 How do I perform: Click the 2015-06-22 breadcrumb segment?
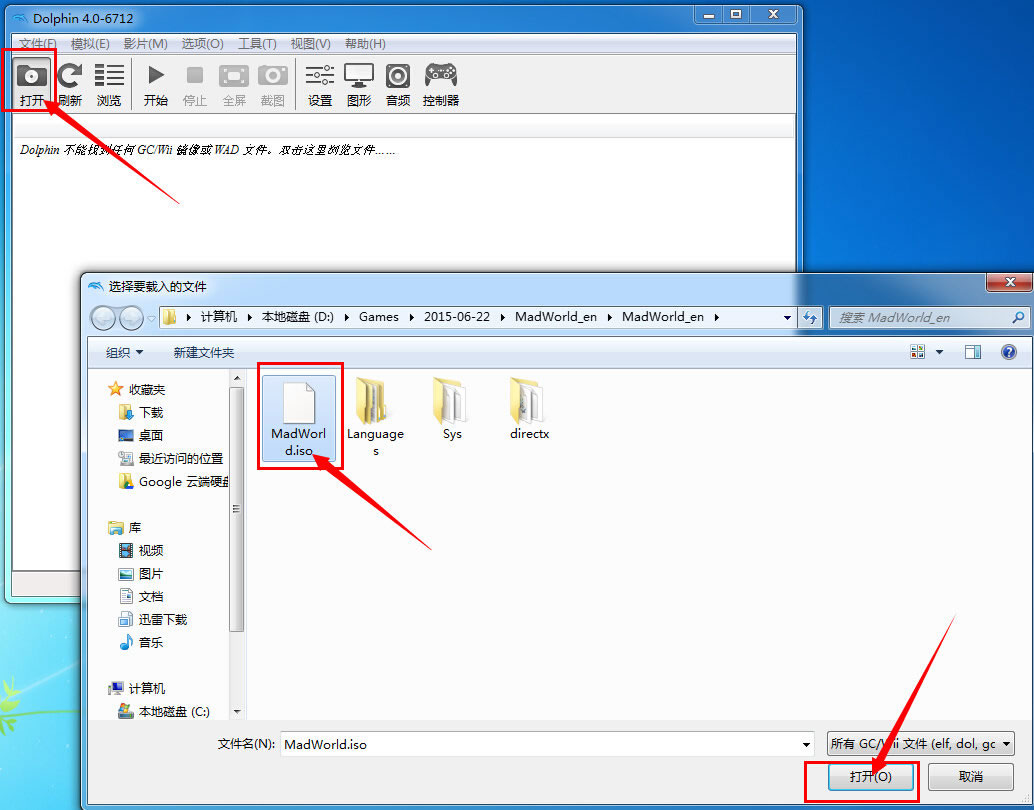pyautogui.click(x=457, y=317)
